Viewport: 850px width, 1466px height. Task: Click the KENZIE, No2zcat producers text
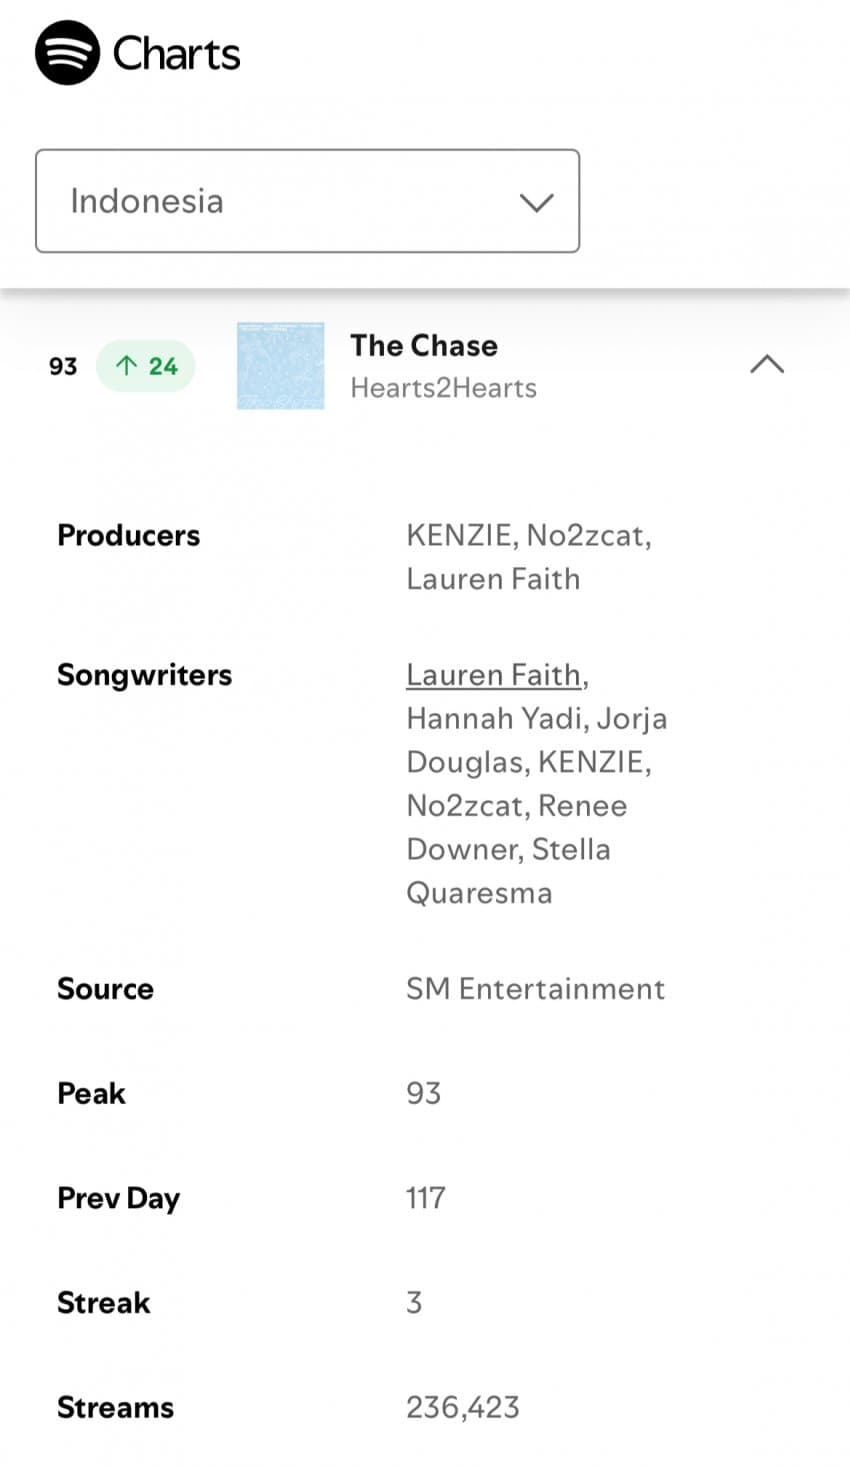pos(528,535)
